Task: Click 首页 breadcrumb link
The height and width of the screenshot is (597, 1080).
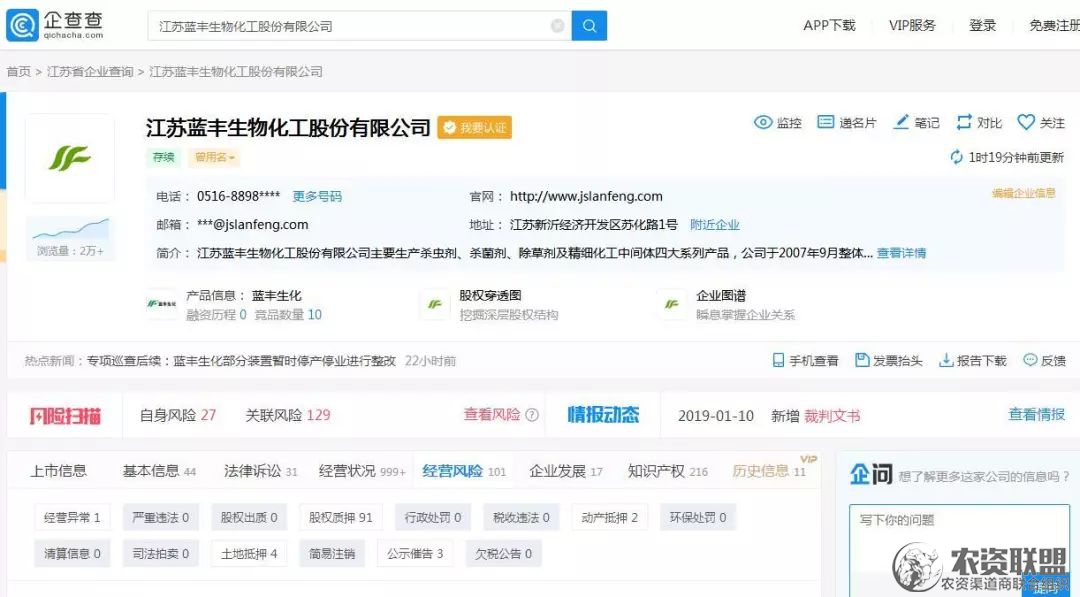Action: click(19, 72)
